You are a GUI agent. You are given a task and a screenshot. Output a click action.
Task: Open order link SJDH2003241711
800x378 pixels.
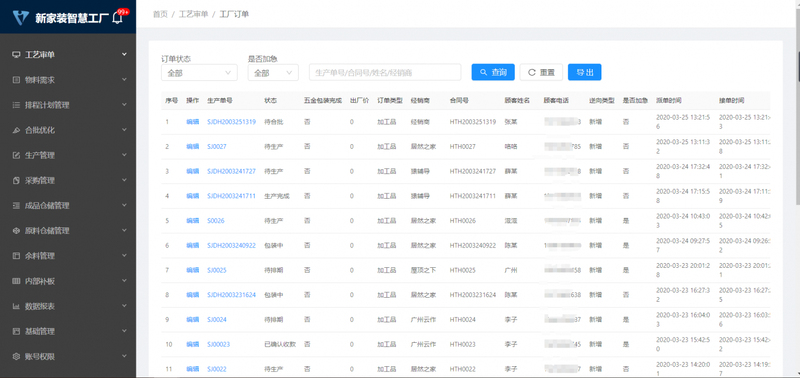tap(232, 196)
